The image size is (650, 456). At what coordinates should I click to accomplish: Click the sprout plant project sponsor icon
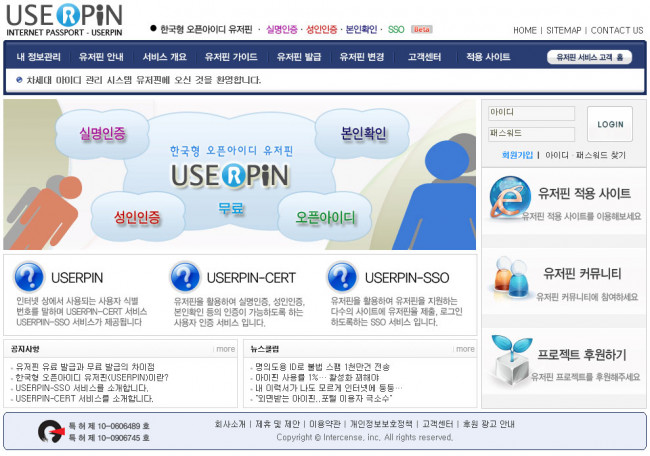511,360
